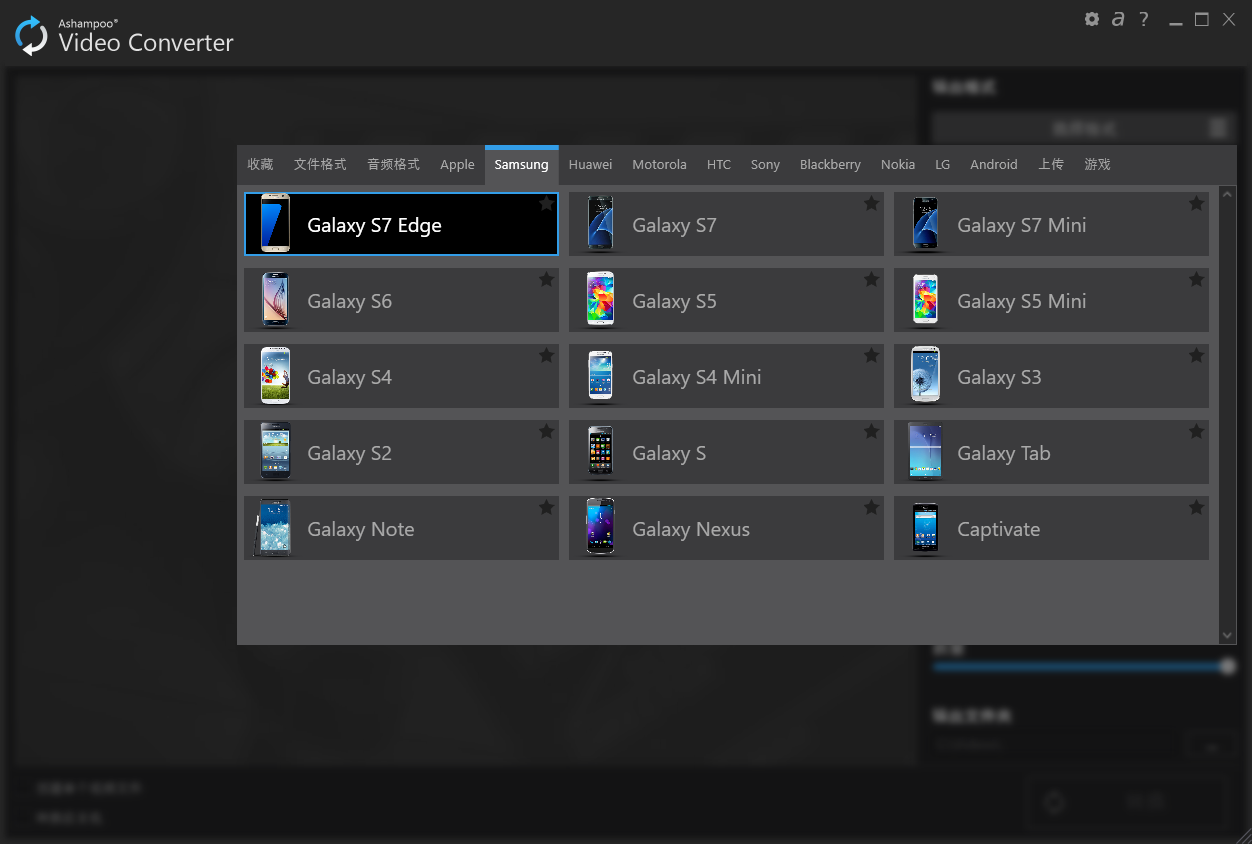The image size is (1252, 844).
Task: Click the Galaxy Nexus phone icon
Action: point(600,527)
